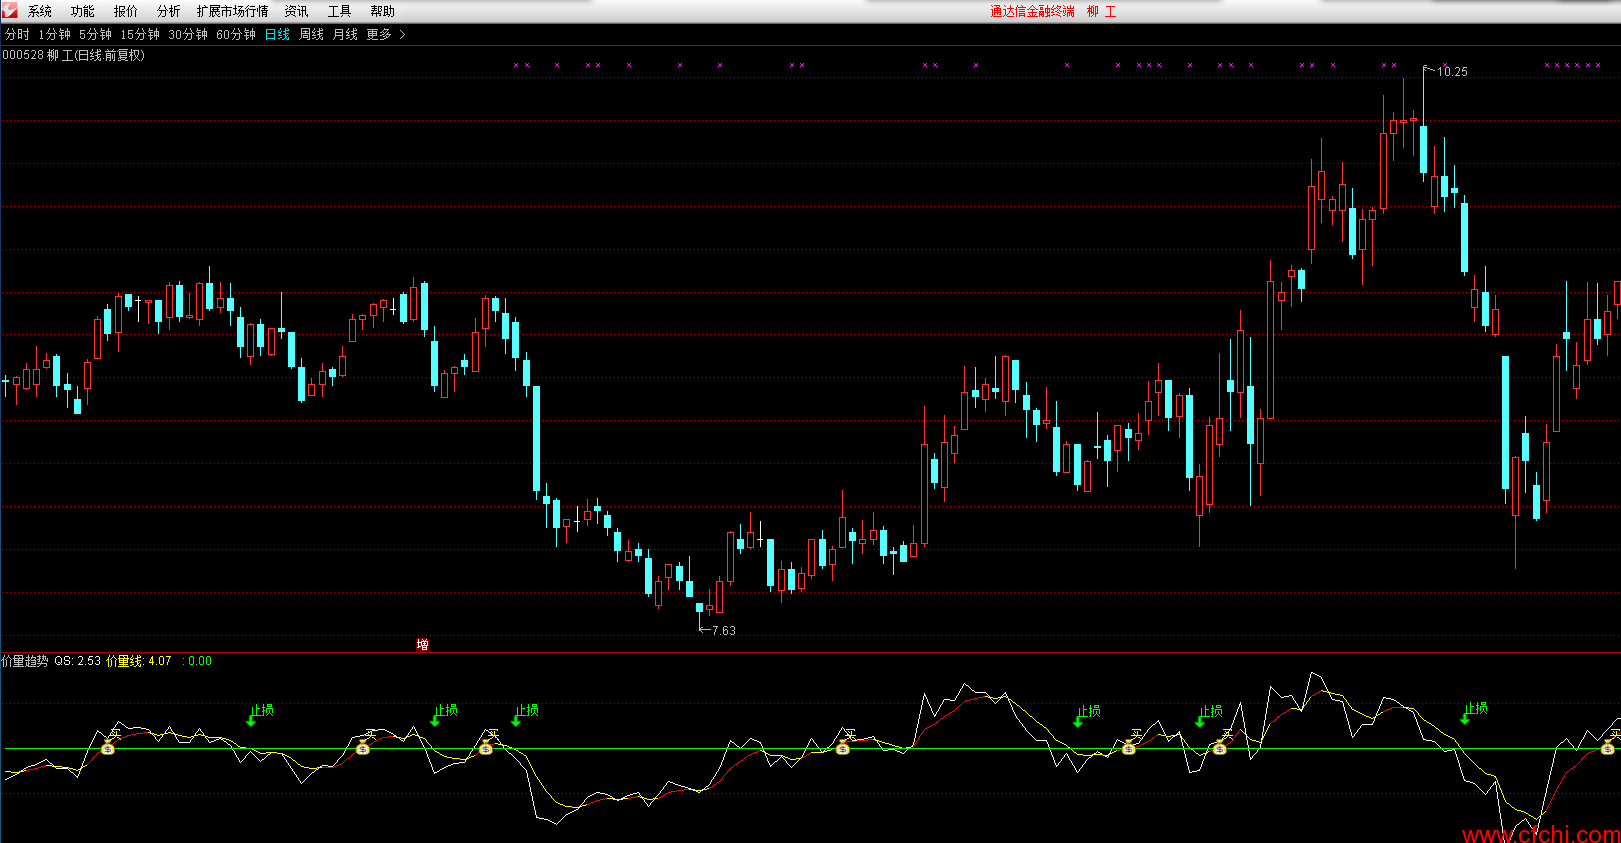1621x843 pixels.
Task: Click the rightmost 止损 green arrow marker
Action: 1465,717
